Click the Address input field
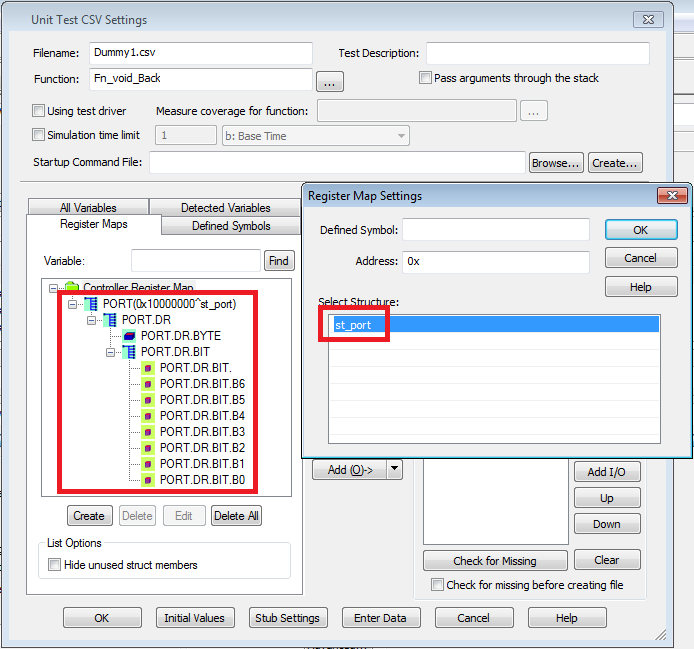 [x=496, y=261]
